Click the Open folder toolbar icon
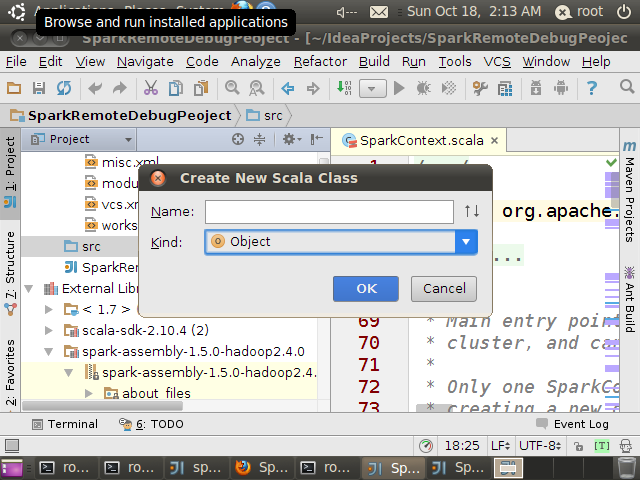640x480 pixels. click(x=14, y=88)
